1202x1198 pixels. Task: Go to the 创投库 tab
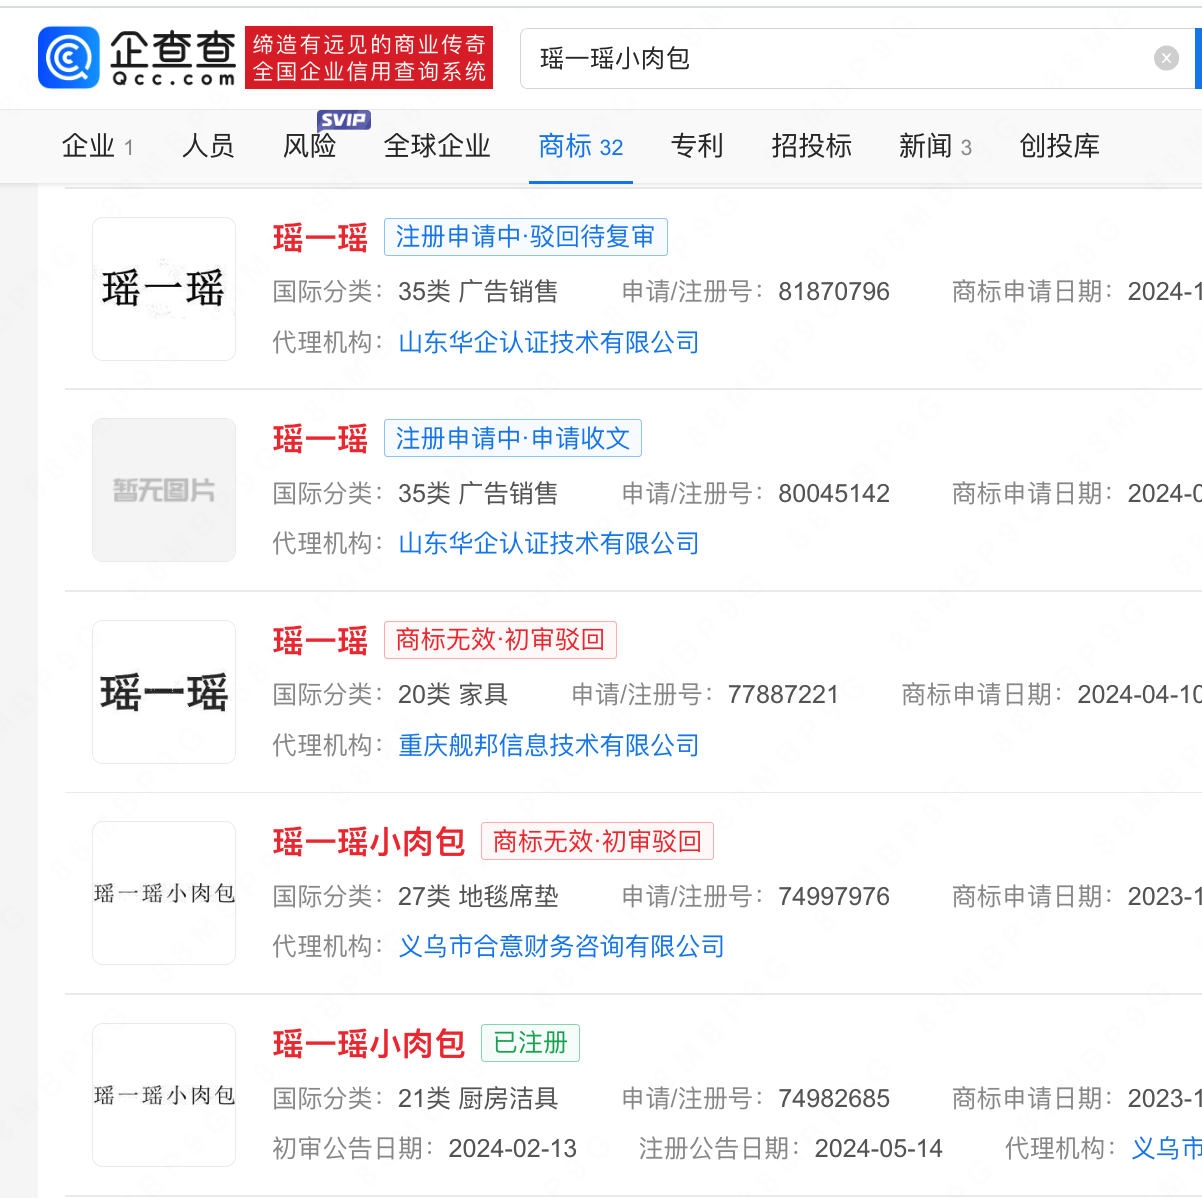click(1059, 146)
